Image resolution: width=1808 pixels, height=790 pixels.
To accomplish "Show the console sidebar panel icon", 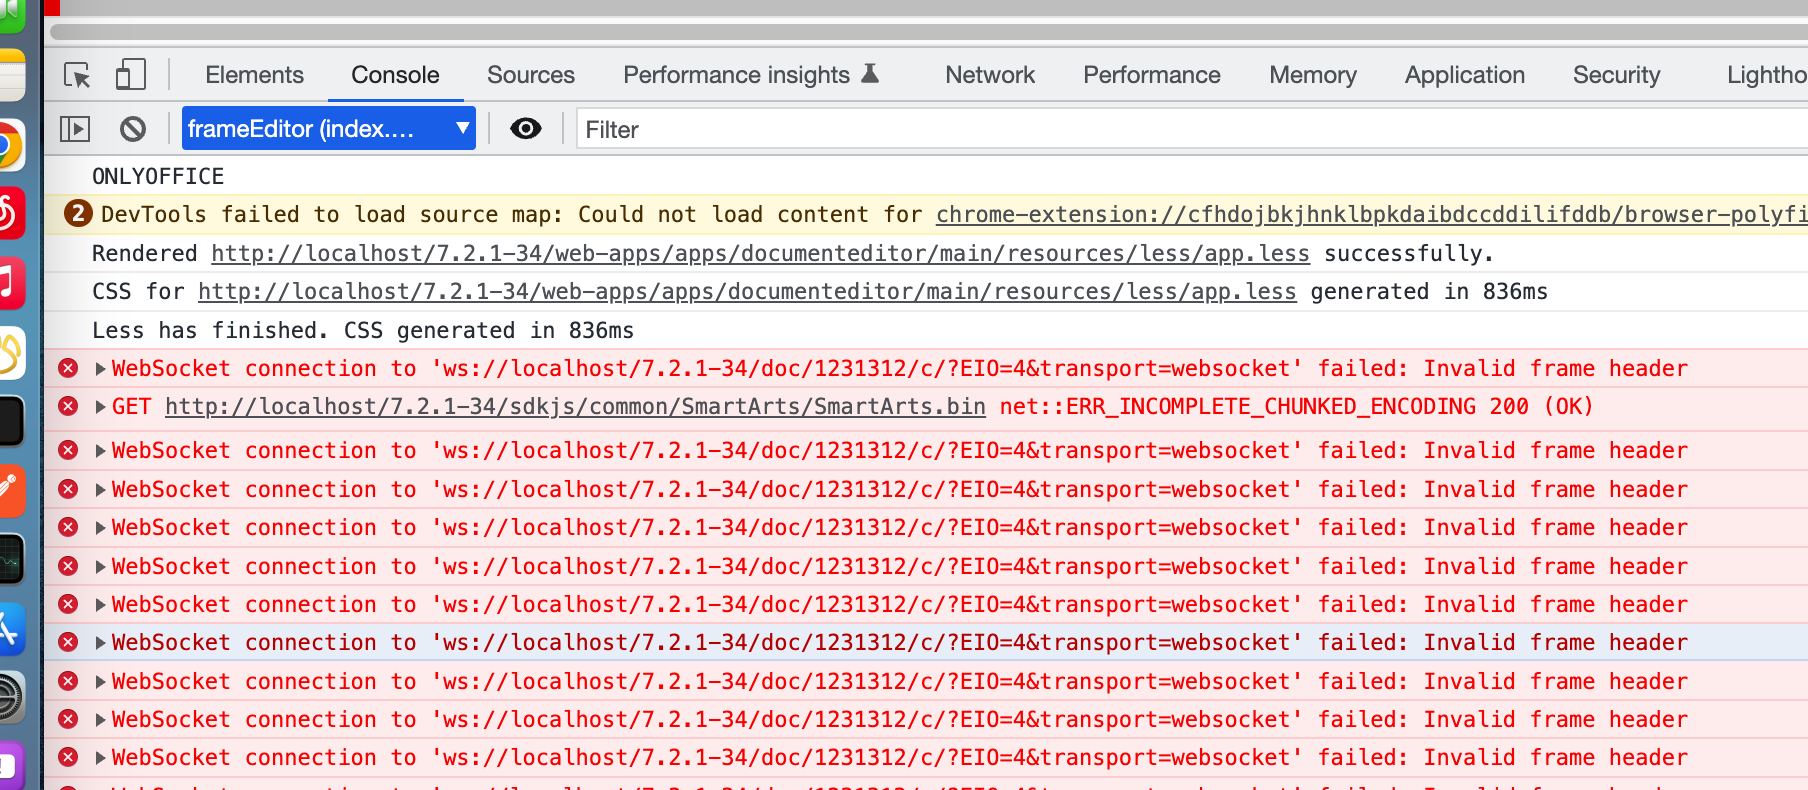I will [75, 129].
